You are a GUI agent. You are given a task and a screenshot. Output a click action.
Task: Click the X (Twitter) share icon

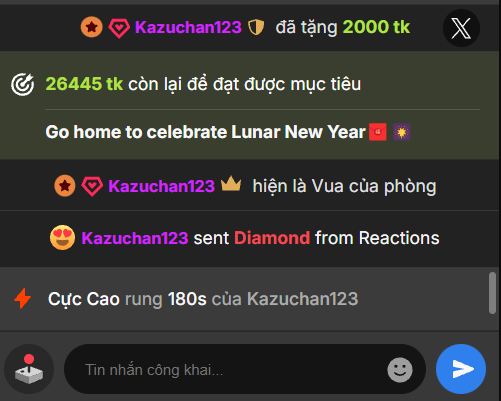pos(461,28)
